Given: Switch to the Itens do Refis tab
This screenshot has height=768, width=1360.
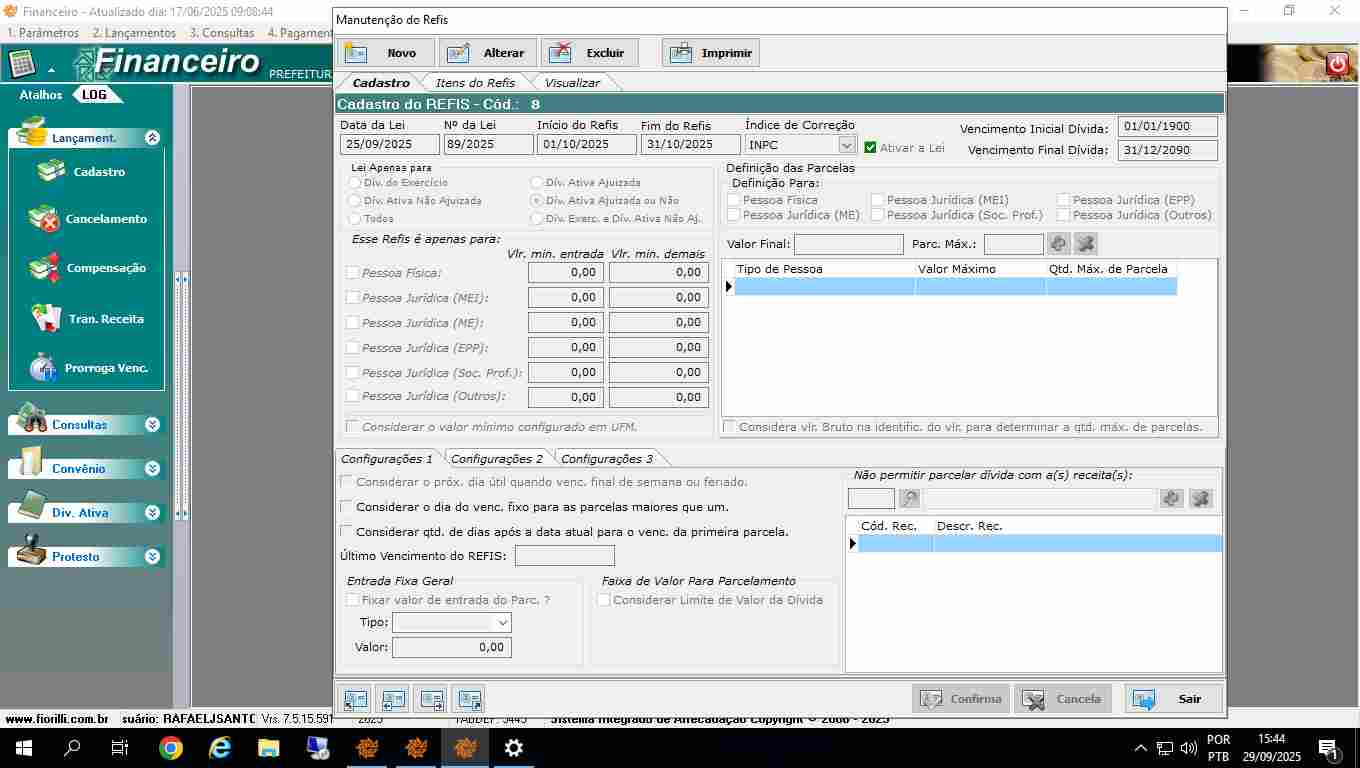Looking at the screenshot, I should (475, 83).
